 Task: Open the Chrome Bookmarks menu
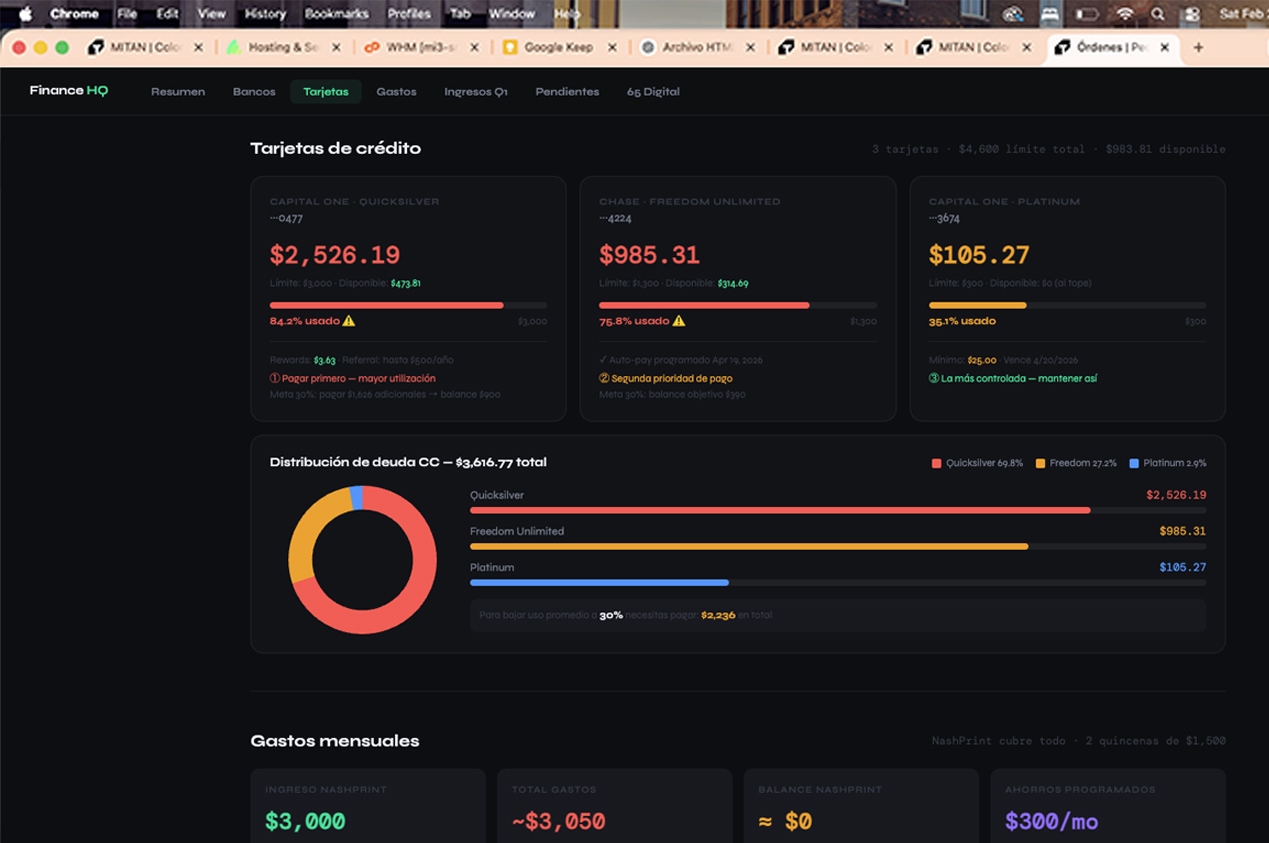tap(336, 14)
